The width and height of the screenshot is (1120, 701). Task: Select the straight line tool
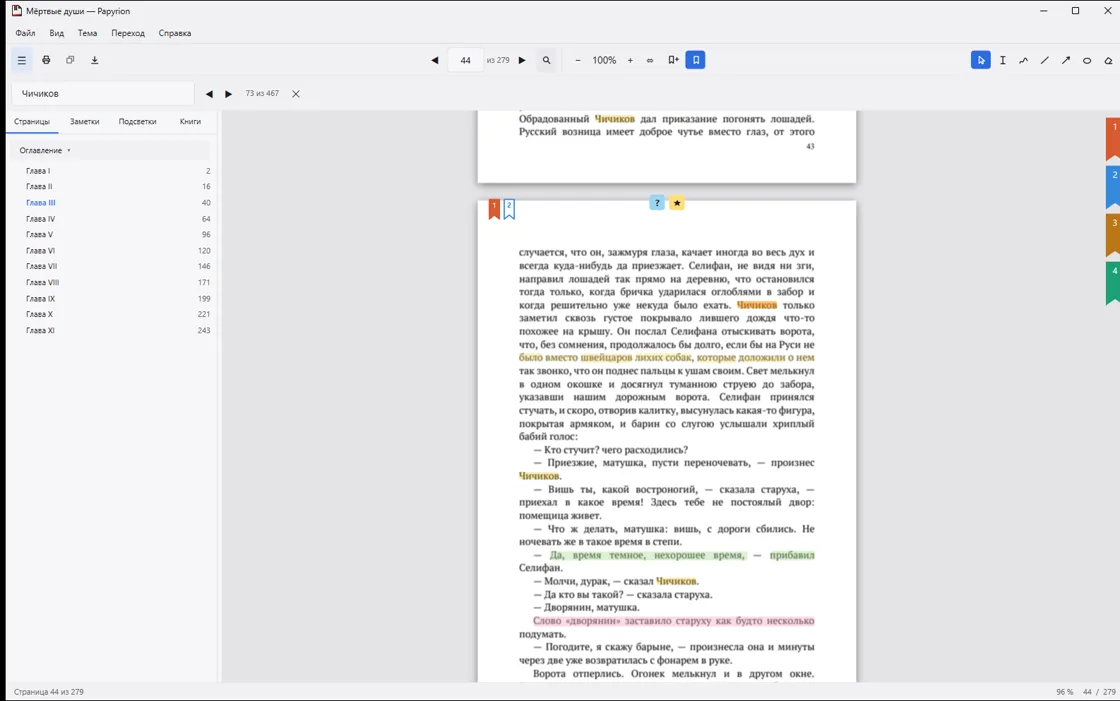pos(1045,60)
